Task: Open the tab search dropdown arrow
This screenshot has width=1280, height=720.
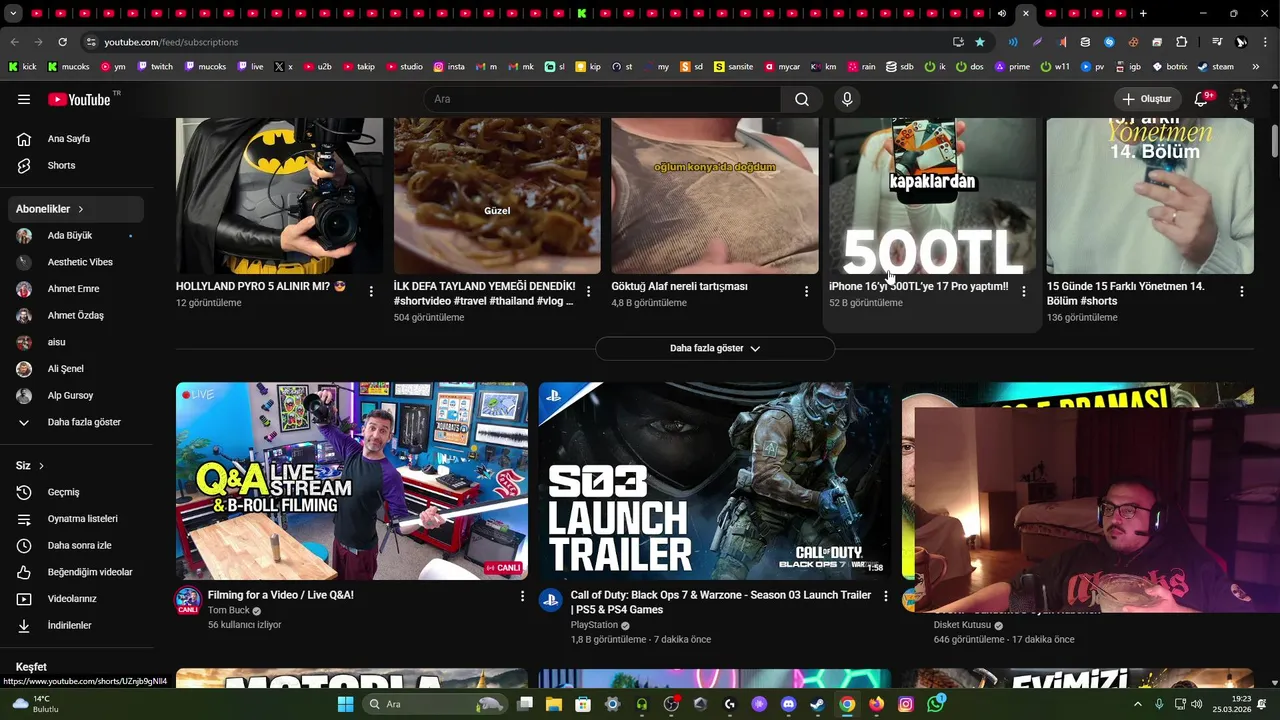Action: point(13,13)
